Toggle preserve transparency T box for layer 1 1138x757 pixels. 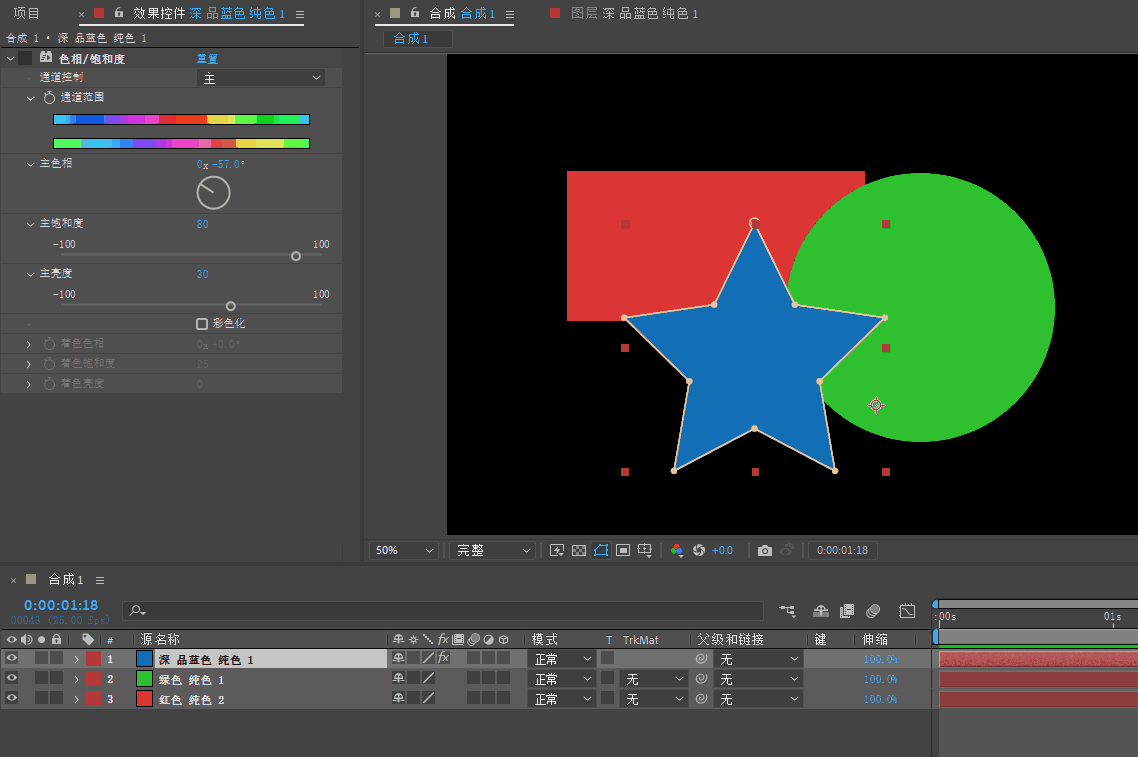pos(607,658)
